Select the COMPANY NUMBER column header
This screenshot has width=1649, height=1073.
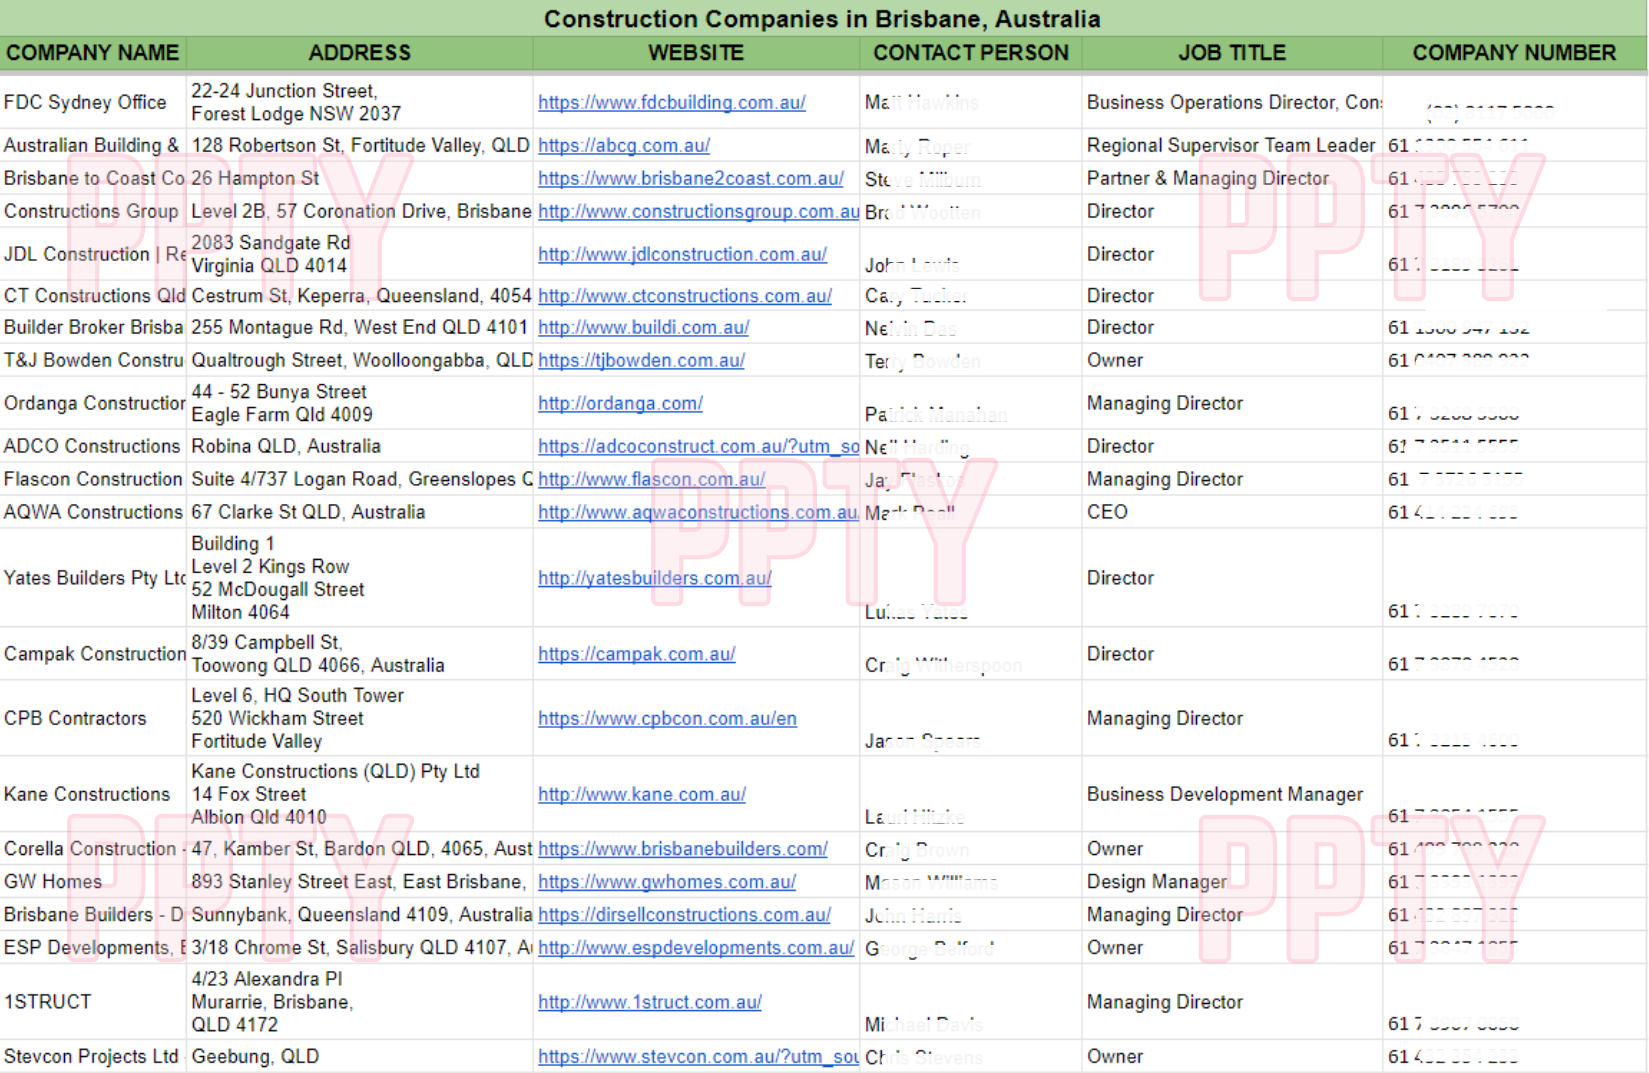pyautogui.click(x=1514, y=53)
